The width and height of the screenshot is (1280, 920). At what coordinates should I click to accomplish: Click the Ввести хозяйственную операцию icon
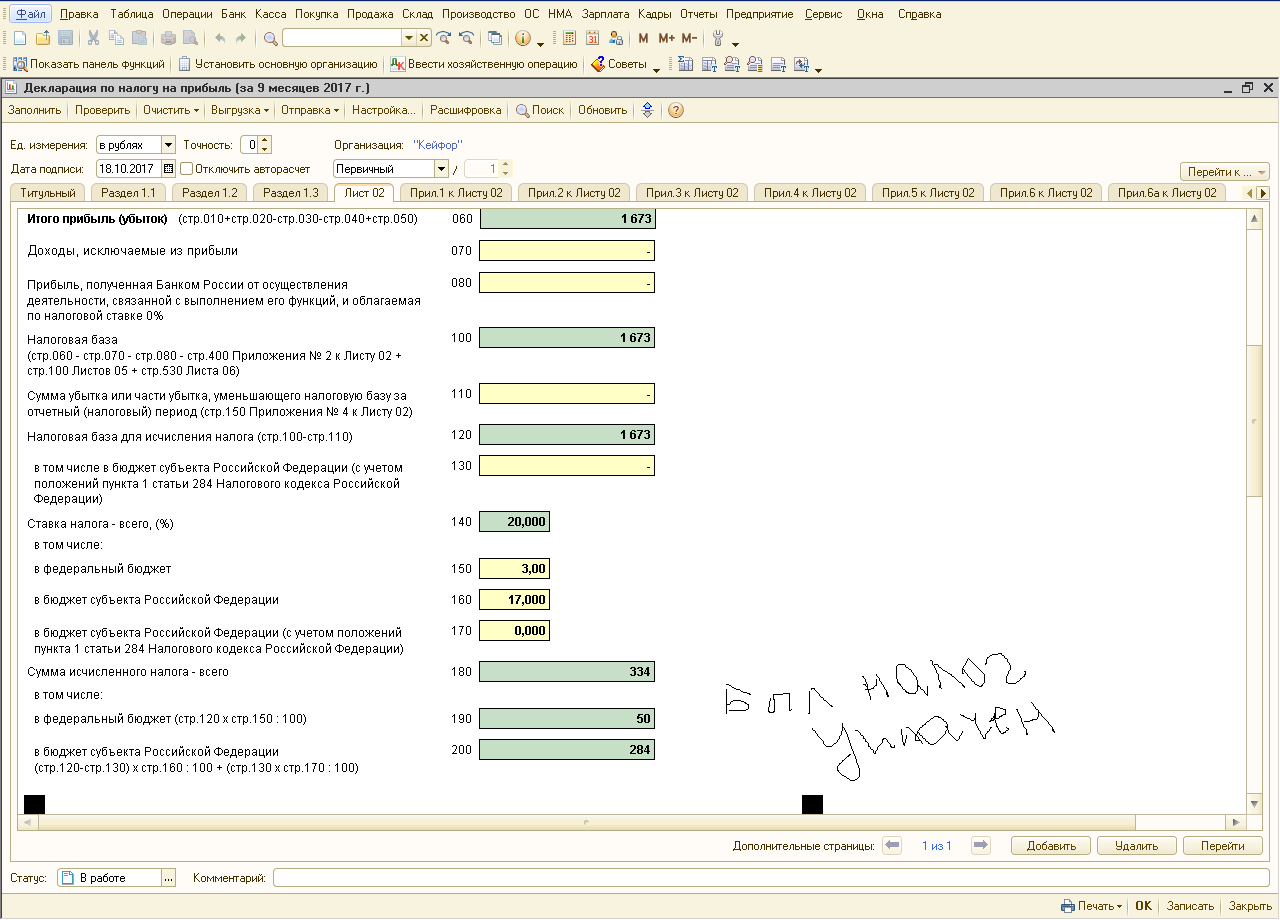tap(398, 64)
